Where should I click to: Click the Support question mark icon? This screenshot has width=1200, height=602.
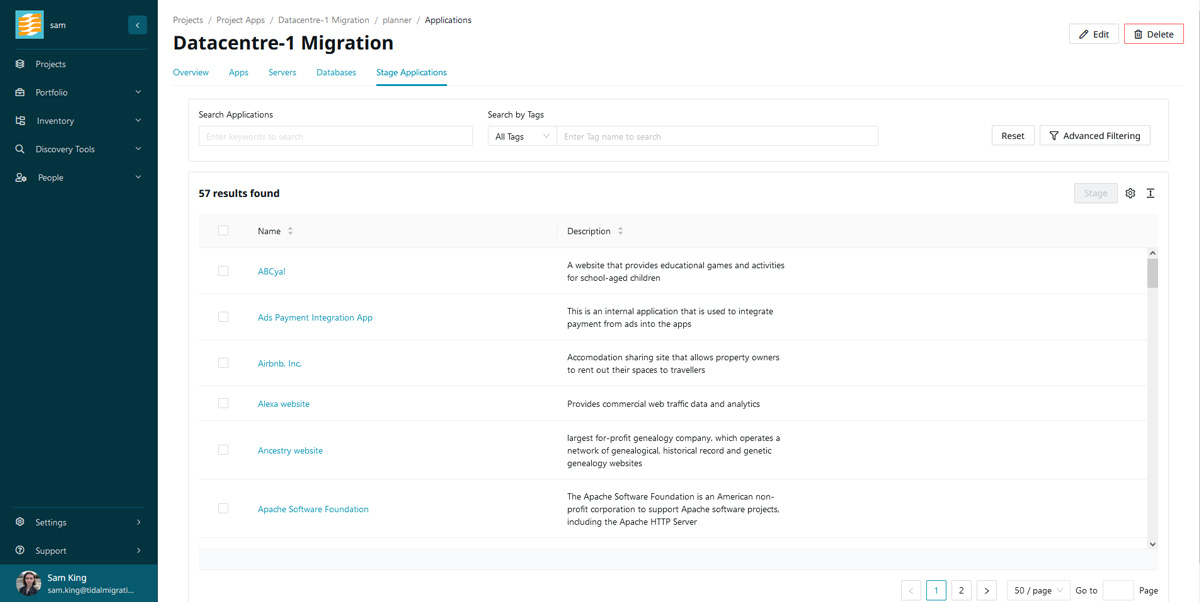tap(20, 550)
